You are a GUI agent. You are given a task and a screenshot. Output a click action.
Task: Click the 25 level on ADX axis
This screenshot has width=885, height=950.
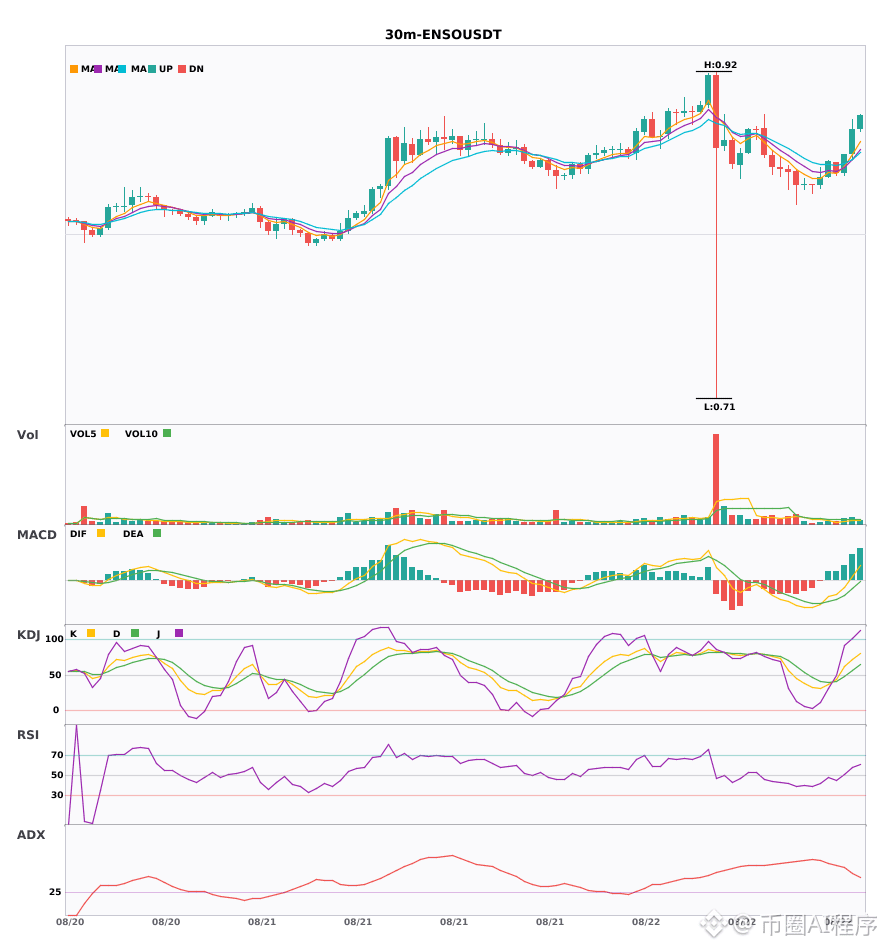55,892
